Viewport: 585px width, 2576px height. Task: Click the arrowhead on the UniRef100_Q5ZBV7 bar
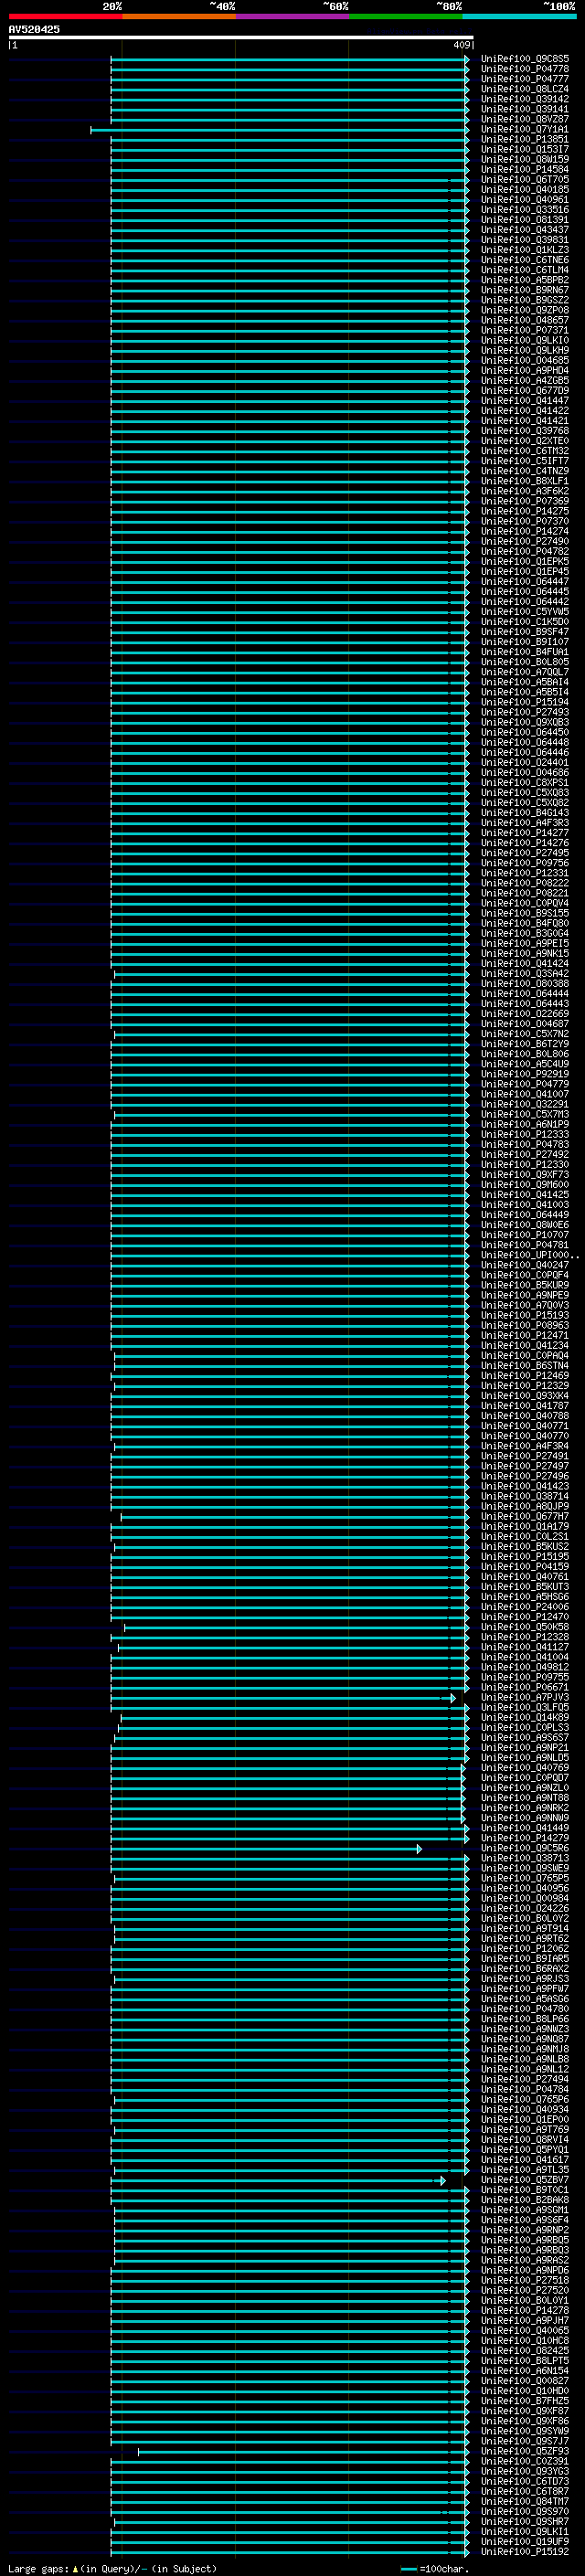[442, 2180]
